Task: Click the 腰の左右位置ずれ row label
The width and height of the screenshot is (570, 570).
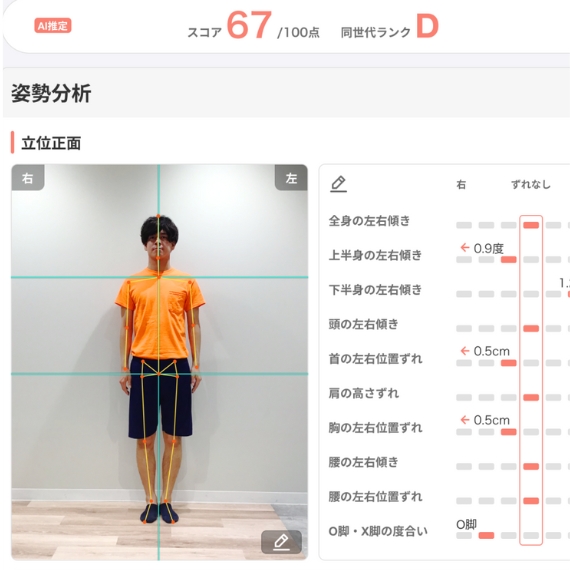Action: coord(375,497)
